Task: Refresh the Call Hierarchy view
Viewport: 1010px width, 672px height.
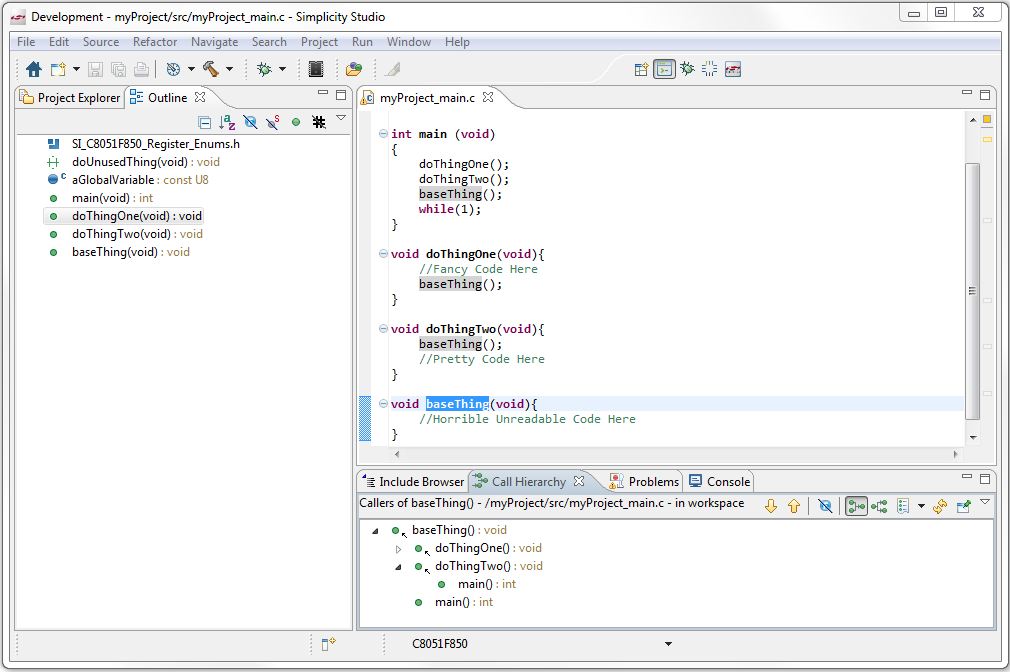Action: tap(939, 506)
